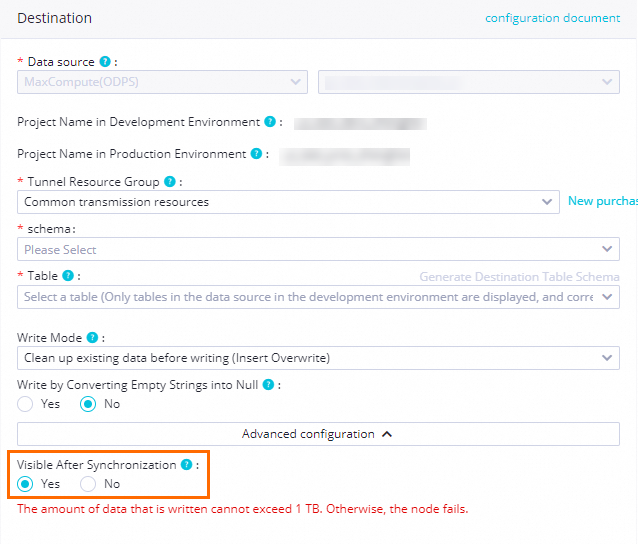Click help icon next to Table label
The image size is (638, 544).
point(67,275)
